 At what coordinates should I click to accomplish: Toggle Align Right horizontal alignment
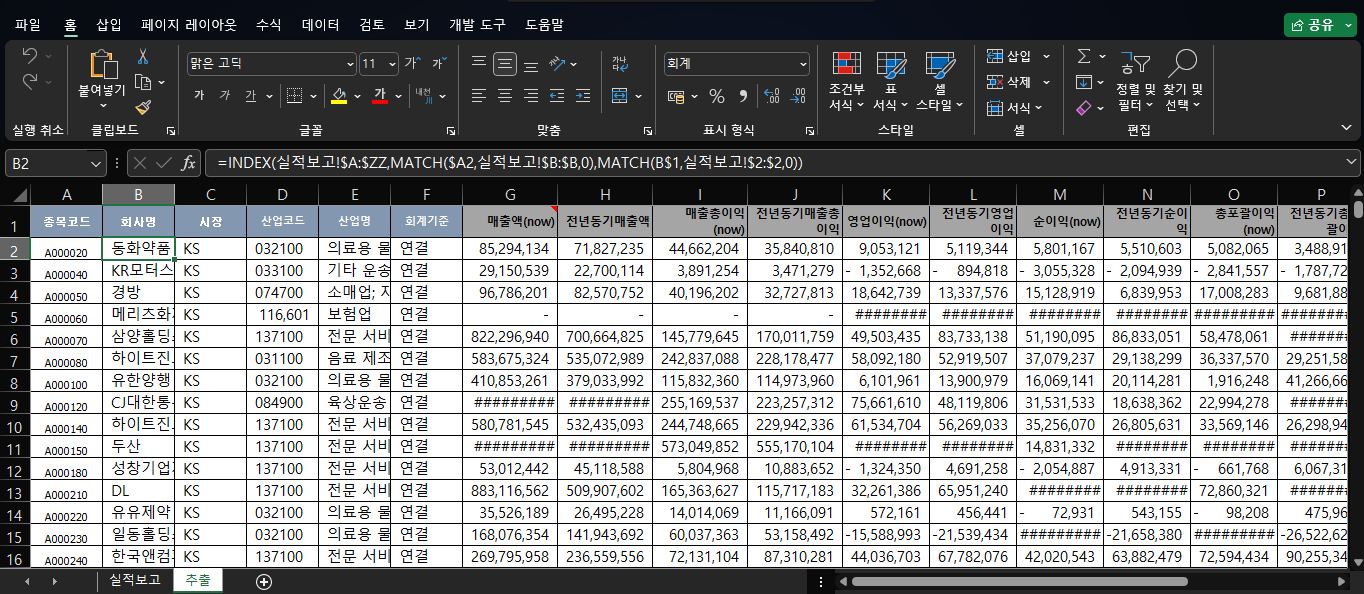point(531,96)
